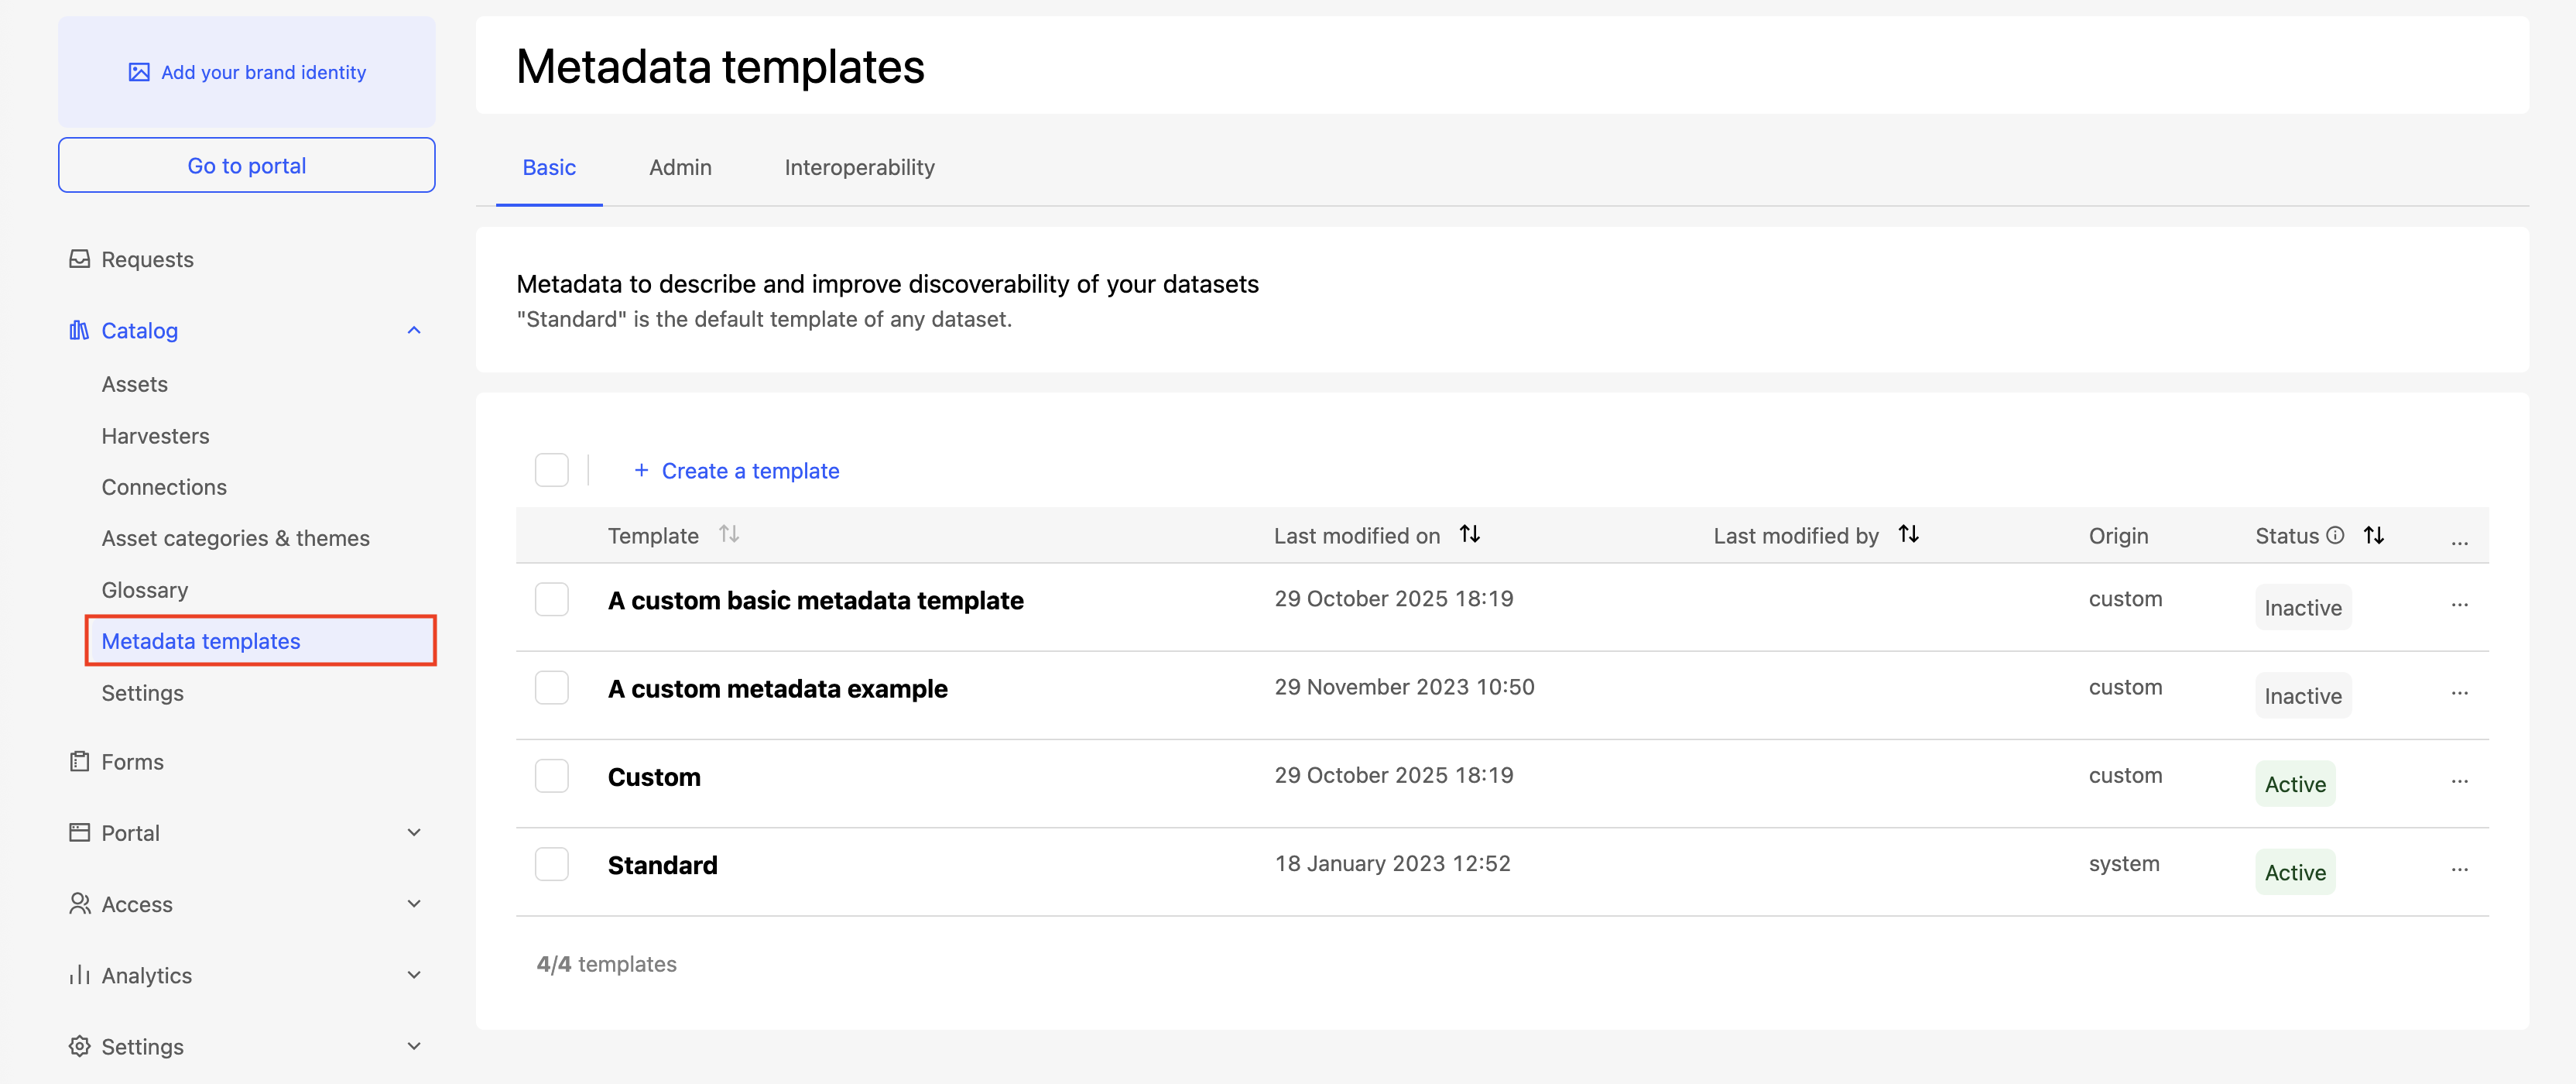Open Asset categories & themes
Image resolution: width=2576 pixels, height=1084 pixels.
235,538
